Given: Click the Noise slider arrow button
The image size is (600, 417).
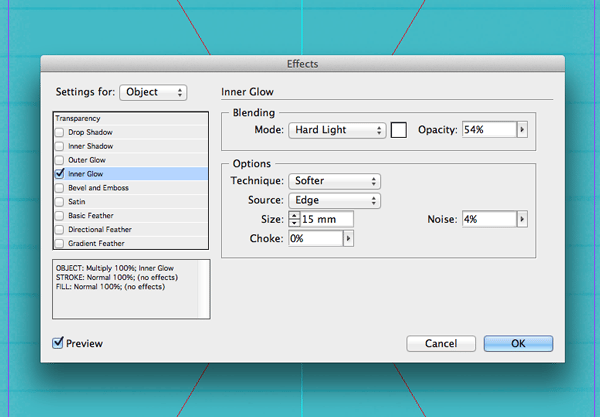Looking at the screenshot, I should point(522,219).
